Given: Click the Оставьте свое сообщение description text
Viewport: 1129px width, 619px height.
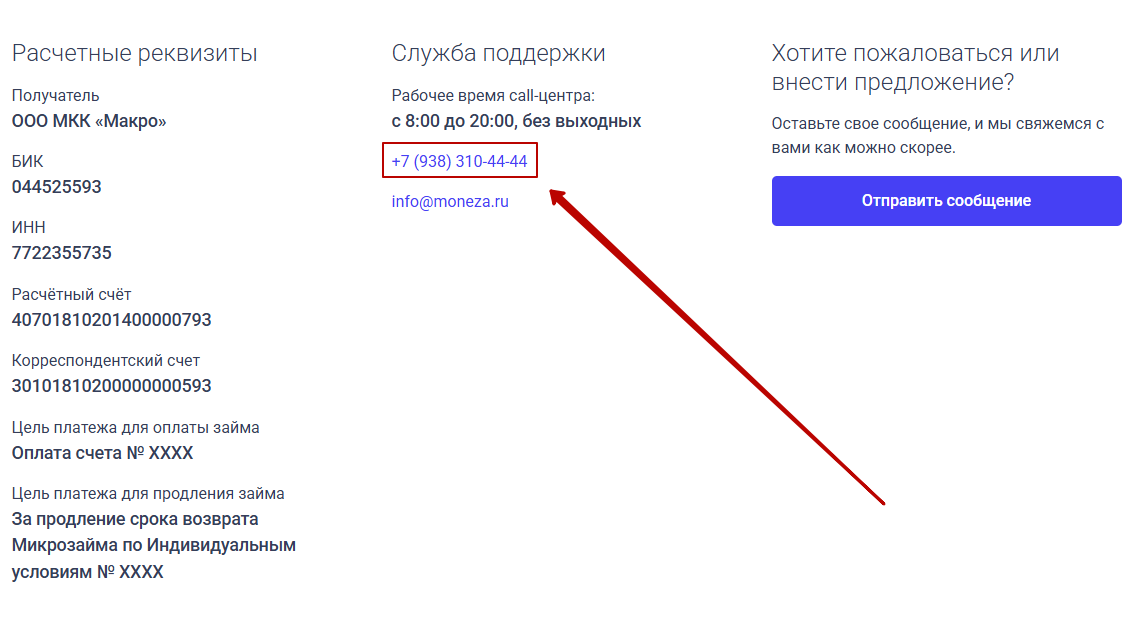Looking at the screenshot, I should 937,135.
